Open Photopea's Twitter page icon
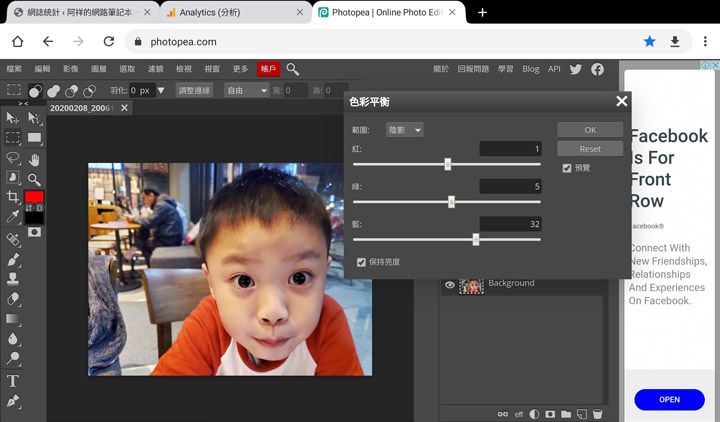Viewport: 720px width, 422px height. click(576, 69)
